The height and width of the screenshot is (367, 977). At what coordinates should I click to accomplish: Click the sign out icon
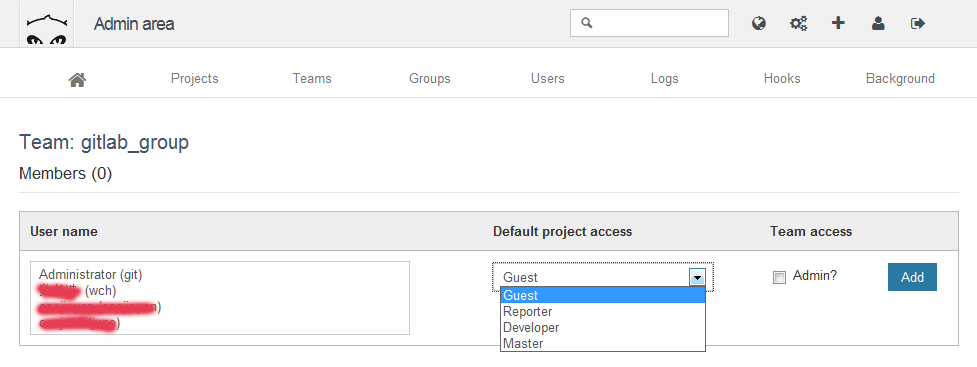click(x=918, y=24)
